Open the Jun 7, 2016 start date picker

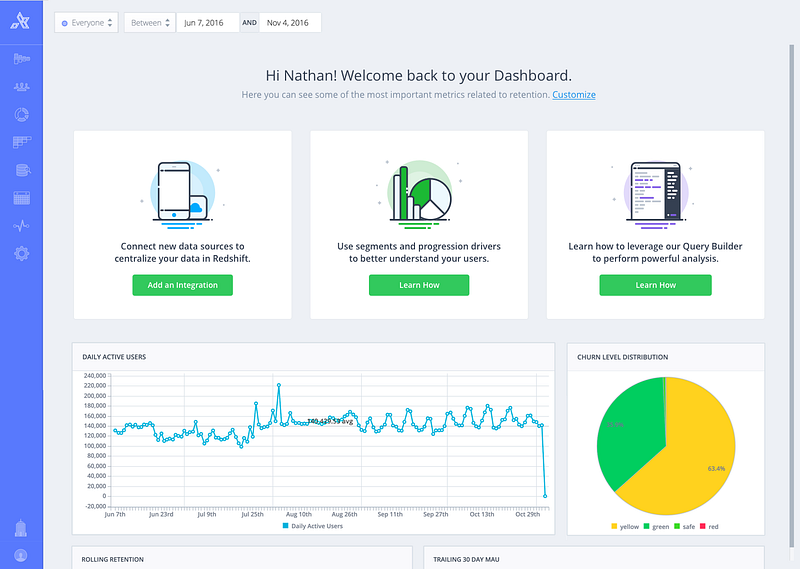(208, 23)
